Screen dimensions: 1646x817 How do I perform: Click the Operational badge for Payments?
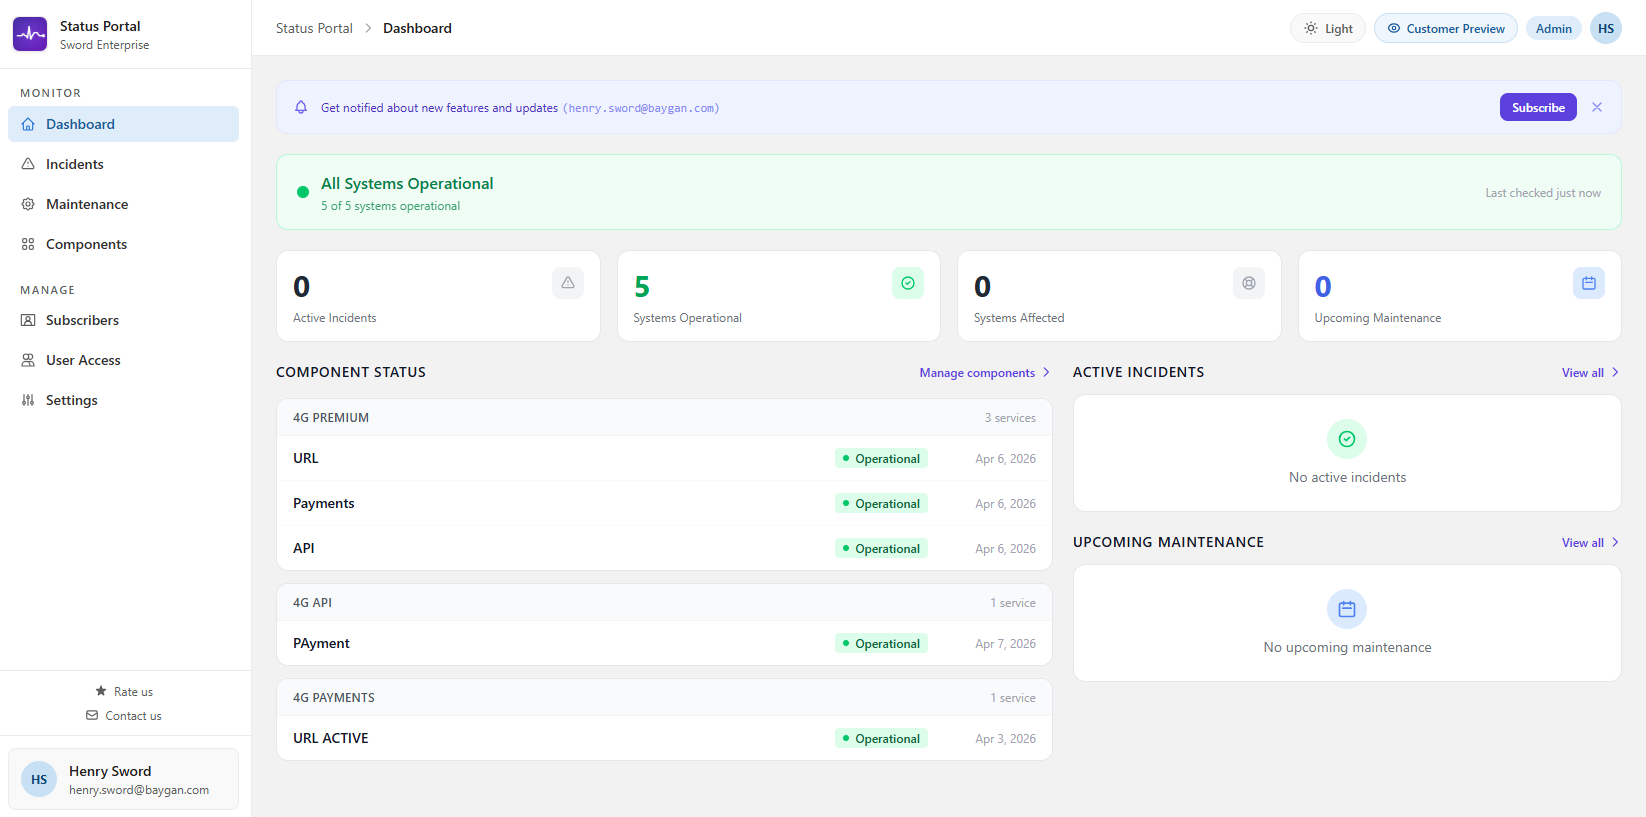881,503
